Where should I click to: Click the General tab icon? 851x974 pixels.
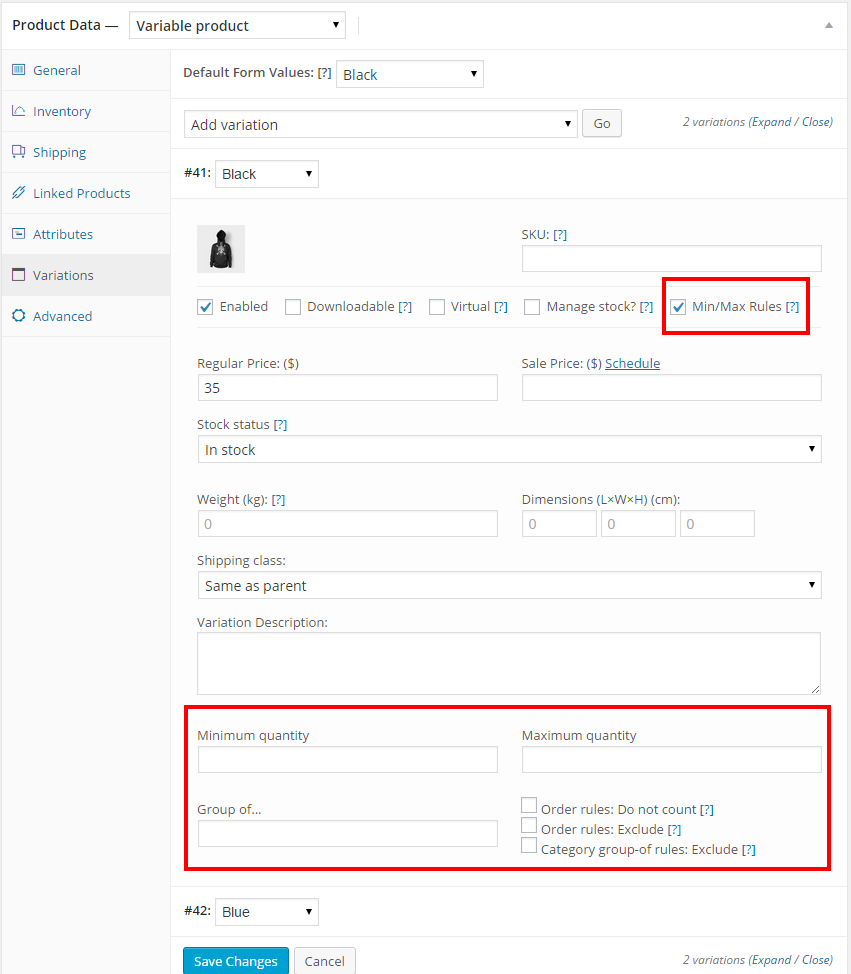(x=19, y=70)
